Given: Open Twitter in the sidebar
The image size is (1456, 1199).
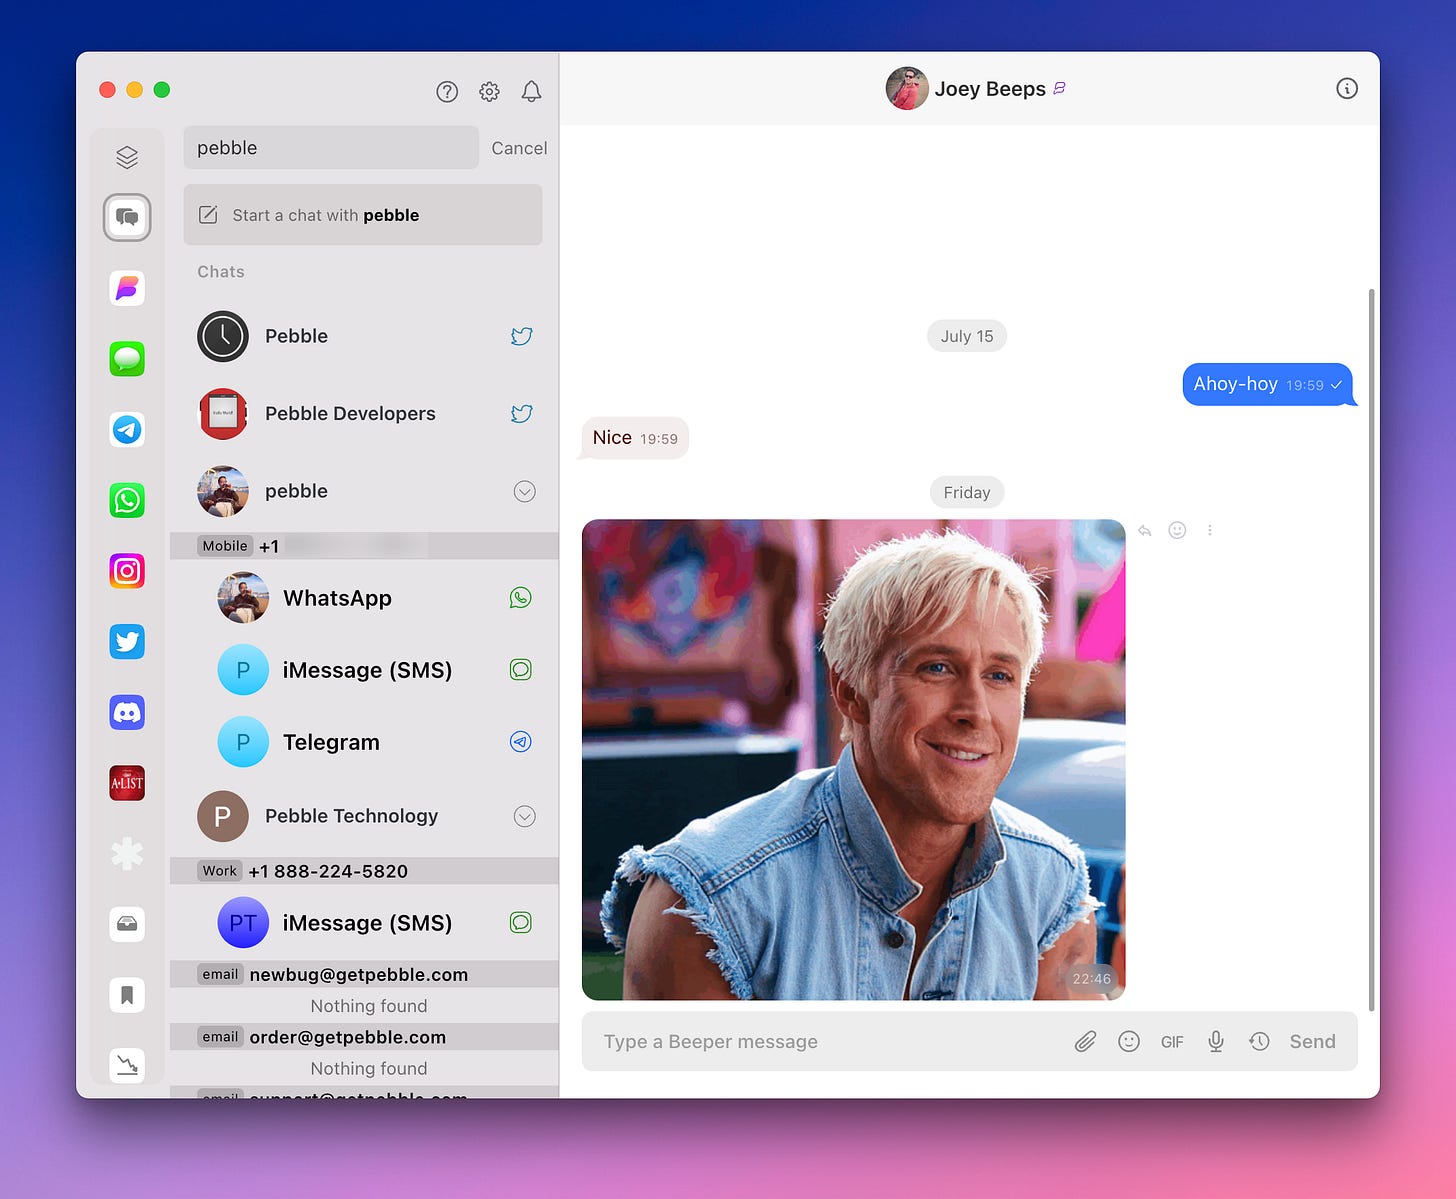Looking at the screenshot, I should point(127,641).
